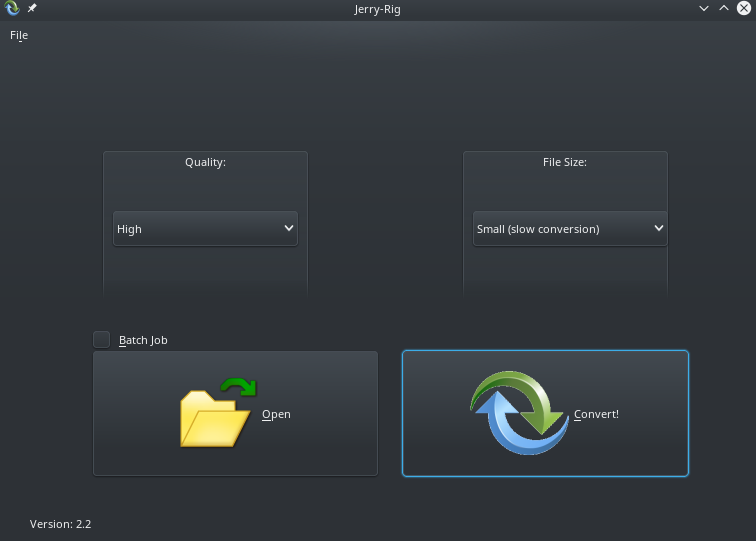Viewport: 756px width, 541px height.
Task: Toggle the pin icon in title bar
Action: [32, 9]
